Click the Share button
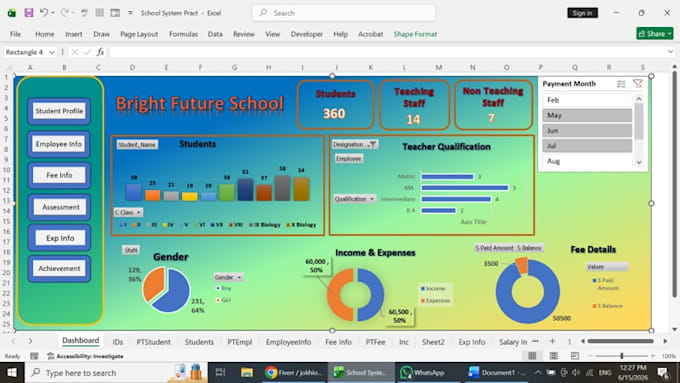This screenshot has width=680, height=383. pyautogui.click(x=655, y=33)
